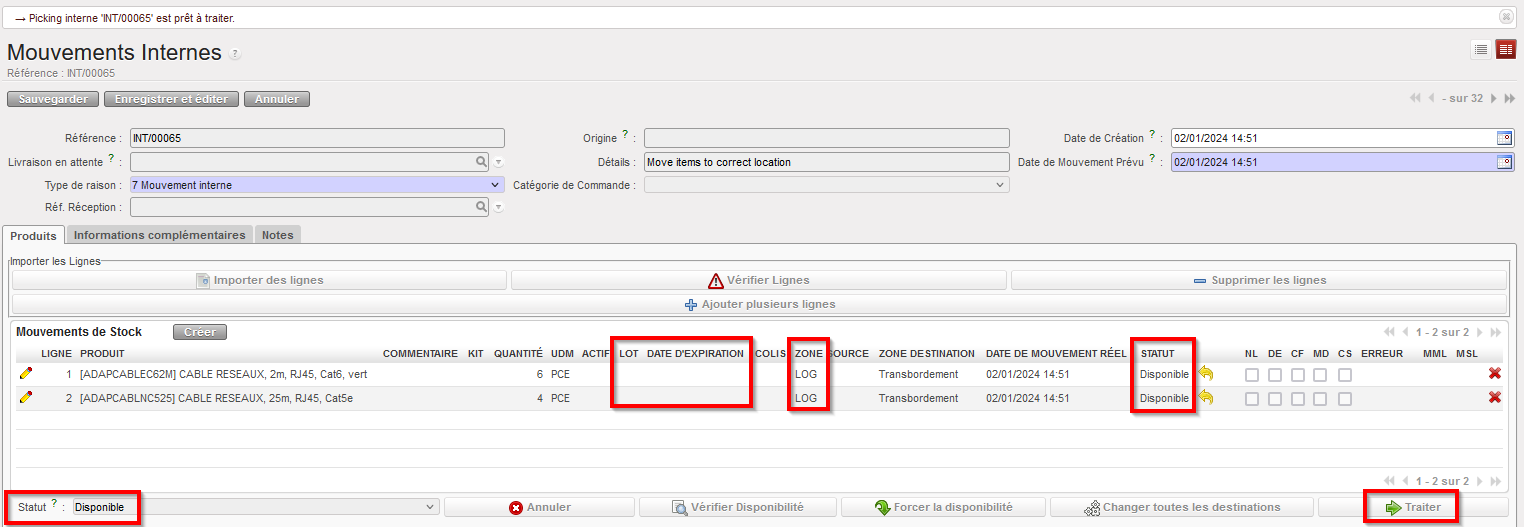Enable the CS checkbox on line 1

point(1345,375)
